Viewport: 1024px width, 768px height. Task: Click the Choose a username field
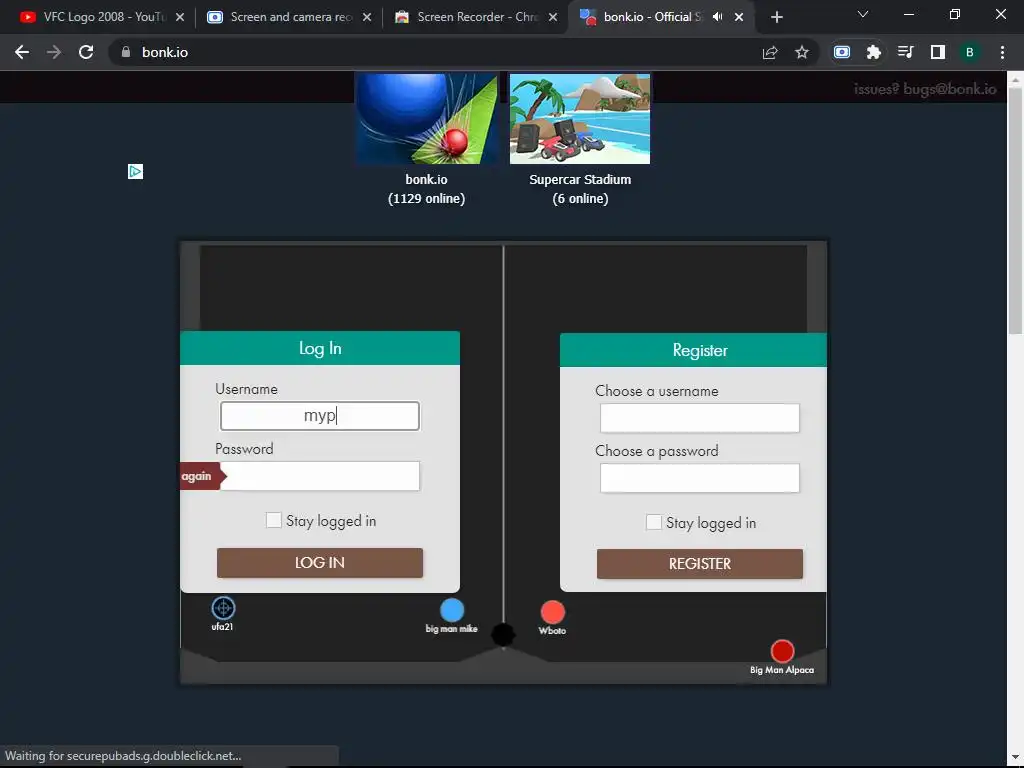click(699, 418)
